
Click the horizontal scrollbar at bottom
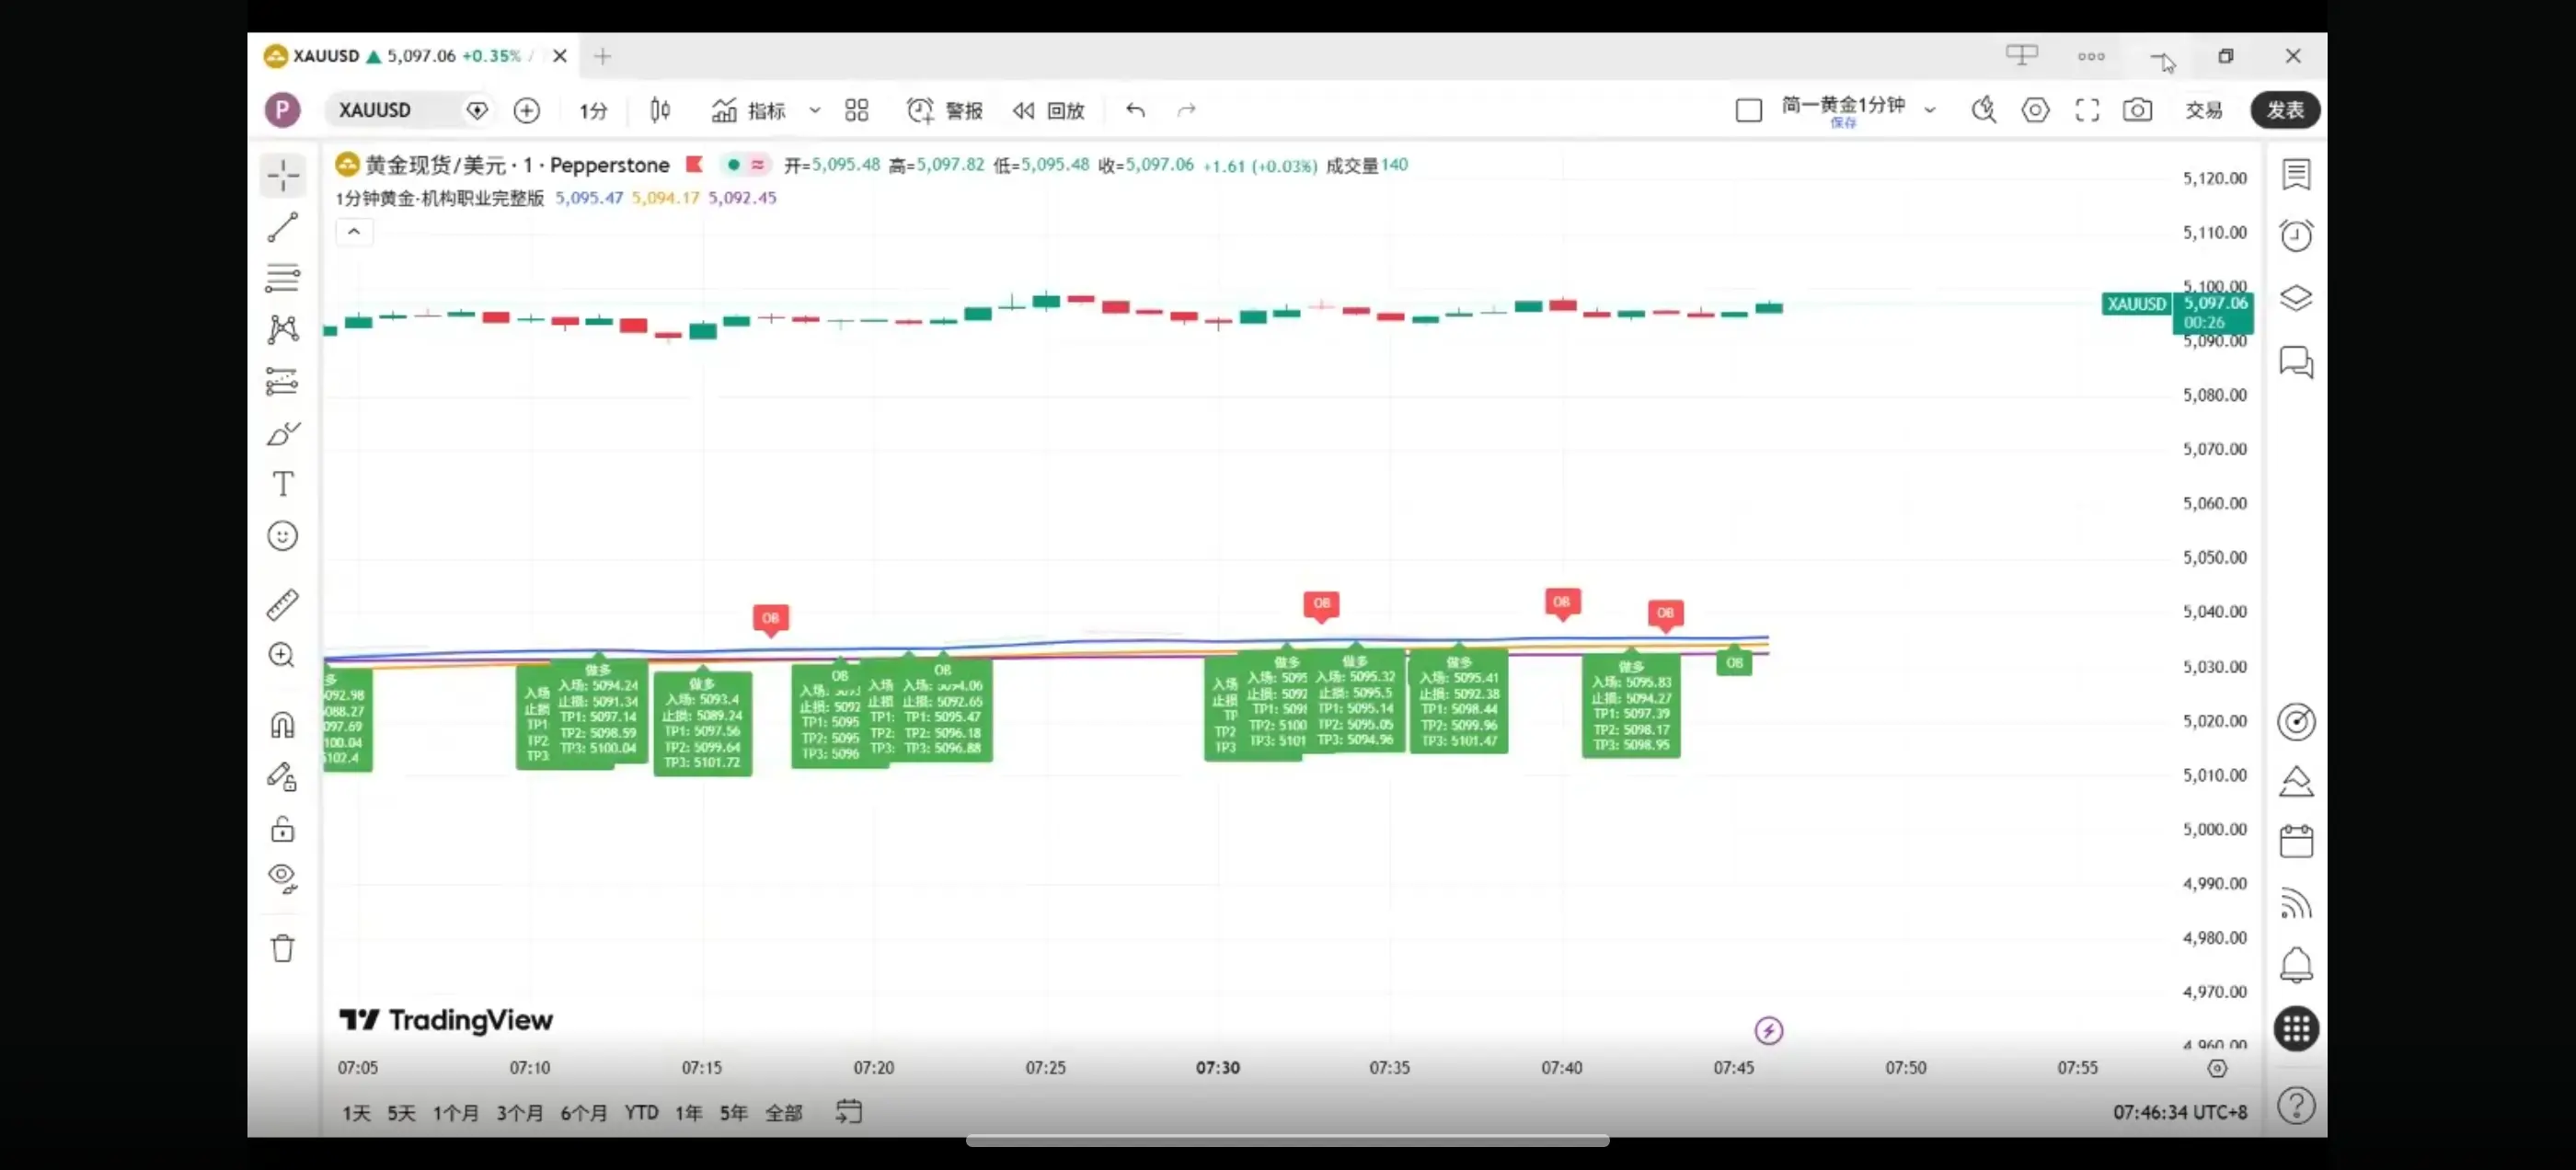[1287, 1141]
